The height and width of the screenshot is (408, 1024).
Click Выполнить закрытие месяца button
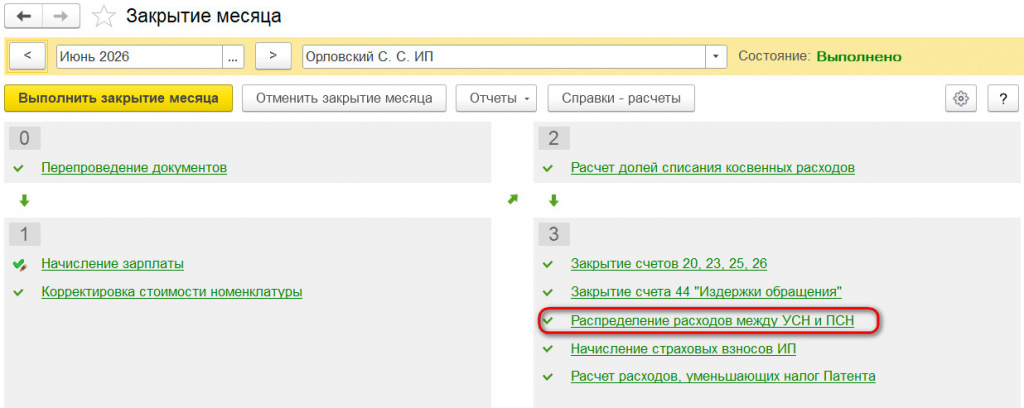tap(118, 99)
